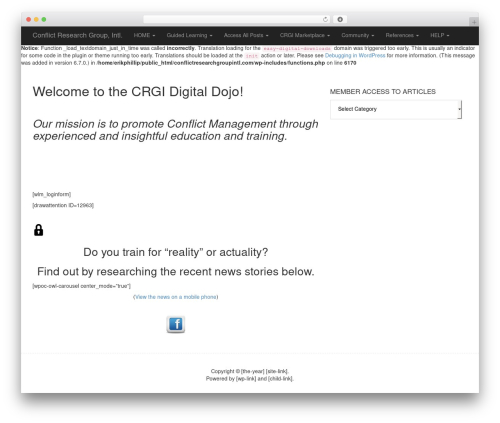Click the 'Do you train for reality' heading

(176, 252)
